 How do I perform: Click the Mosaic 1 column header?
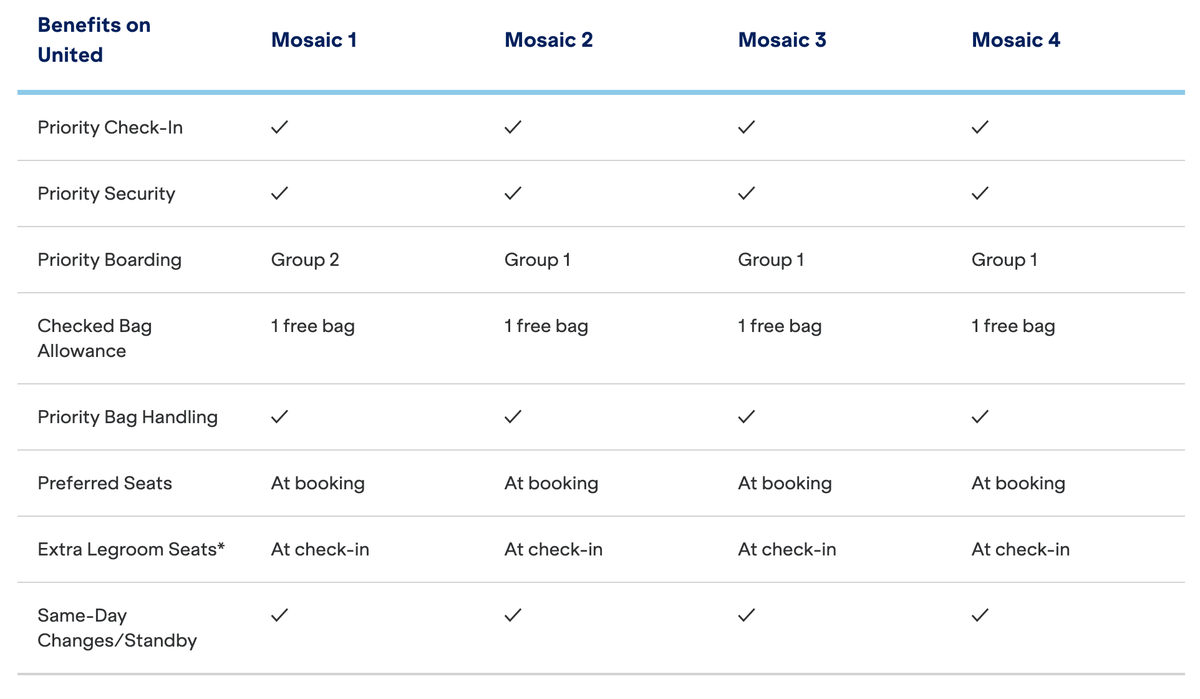pos(314,40)
